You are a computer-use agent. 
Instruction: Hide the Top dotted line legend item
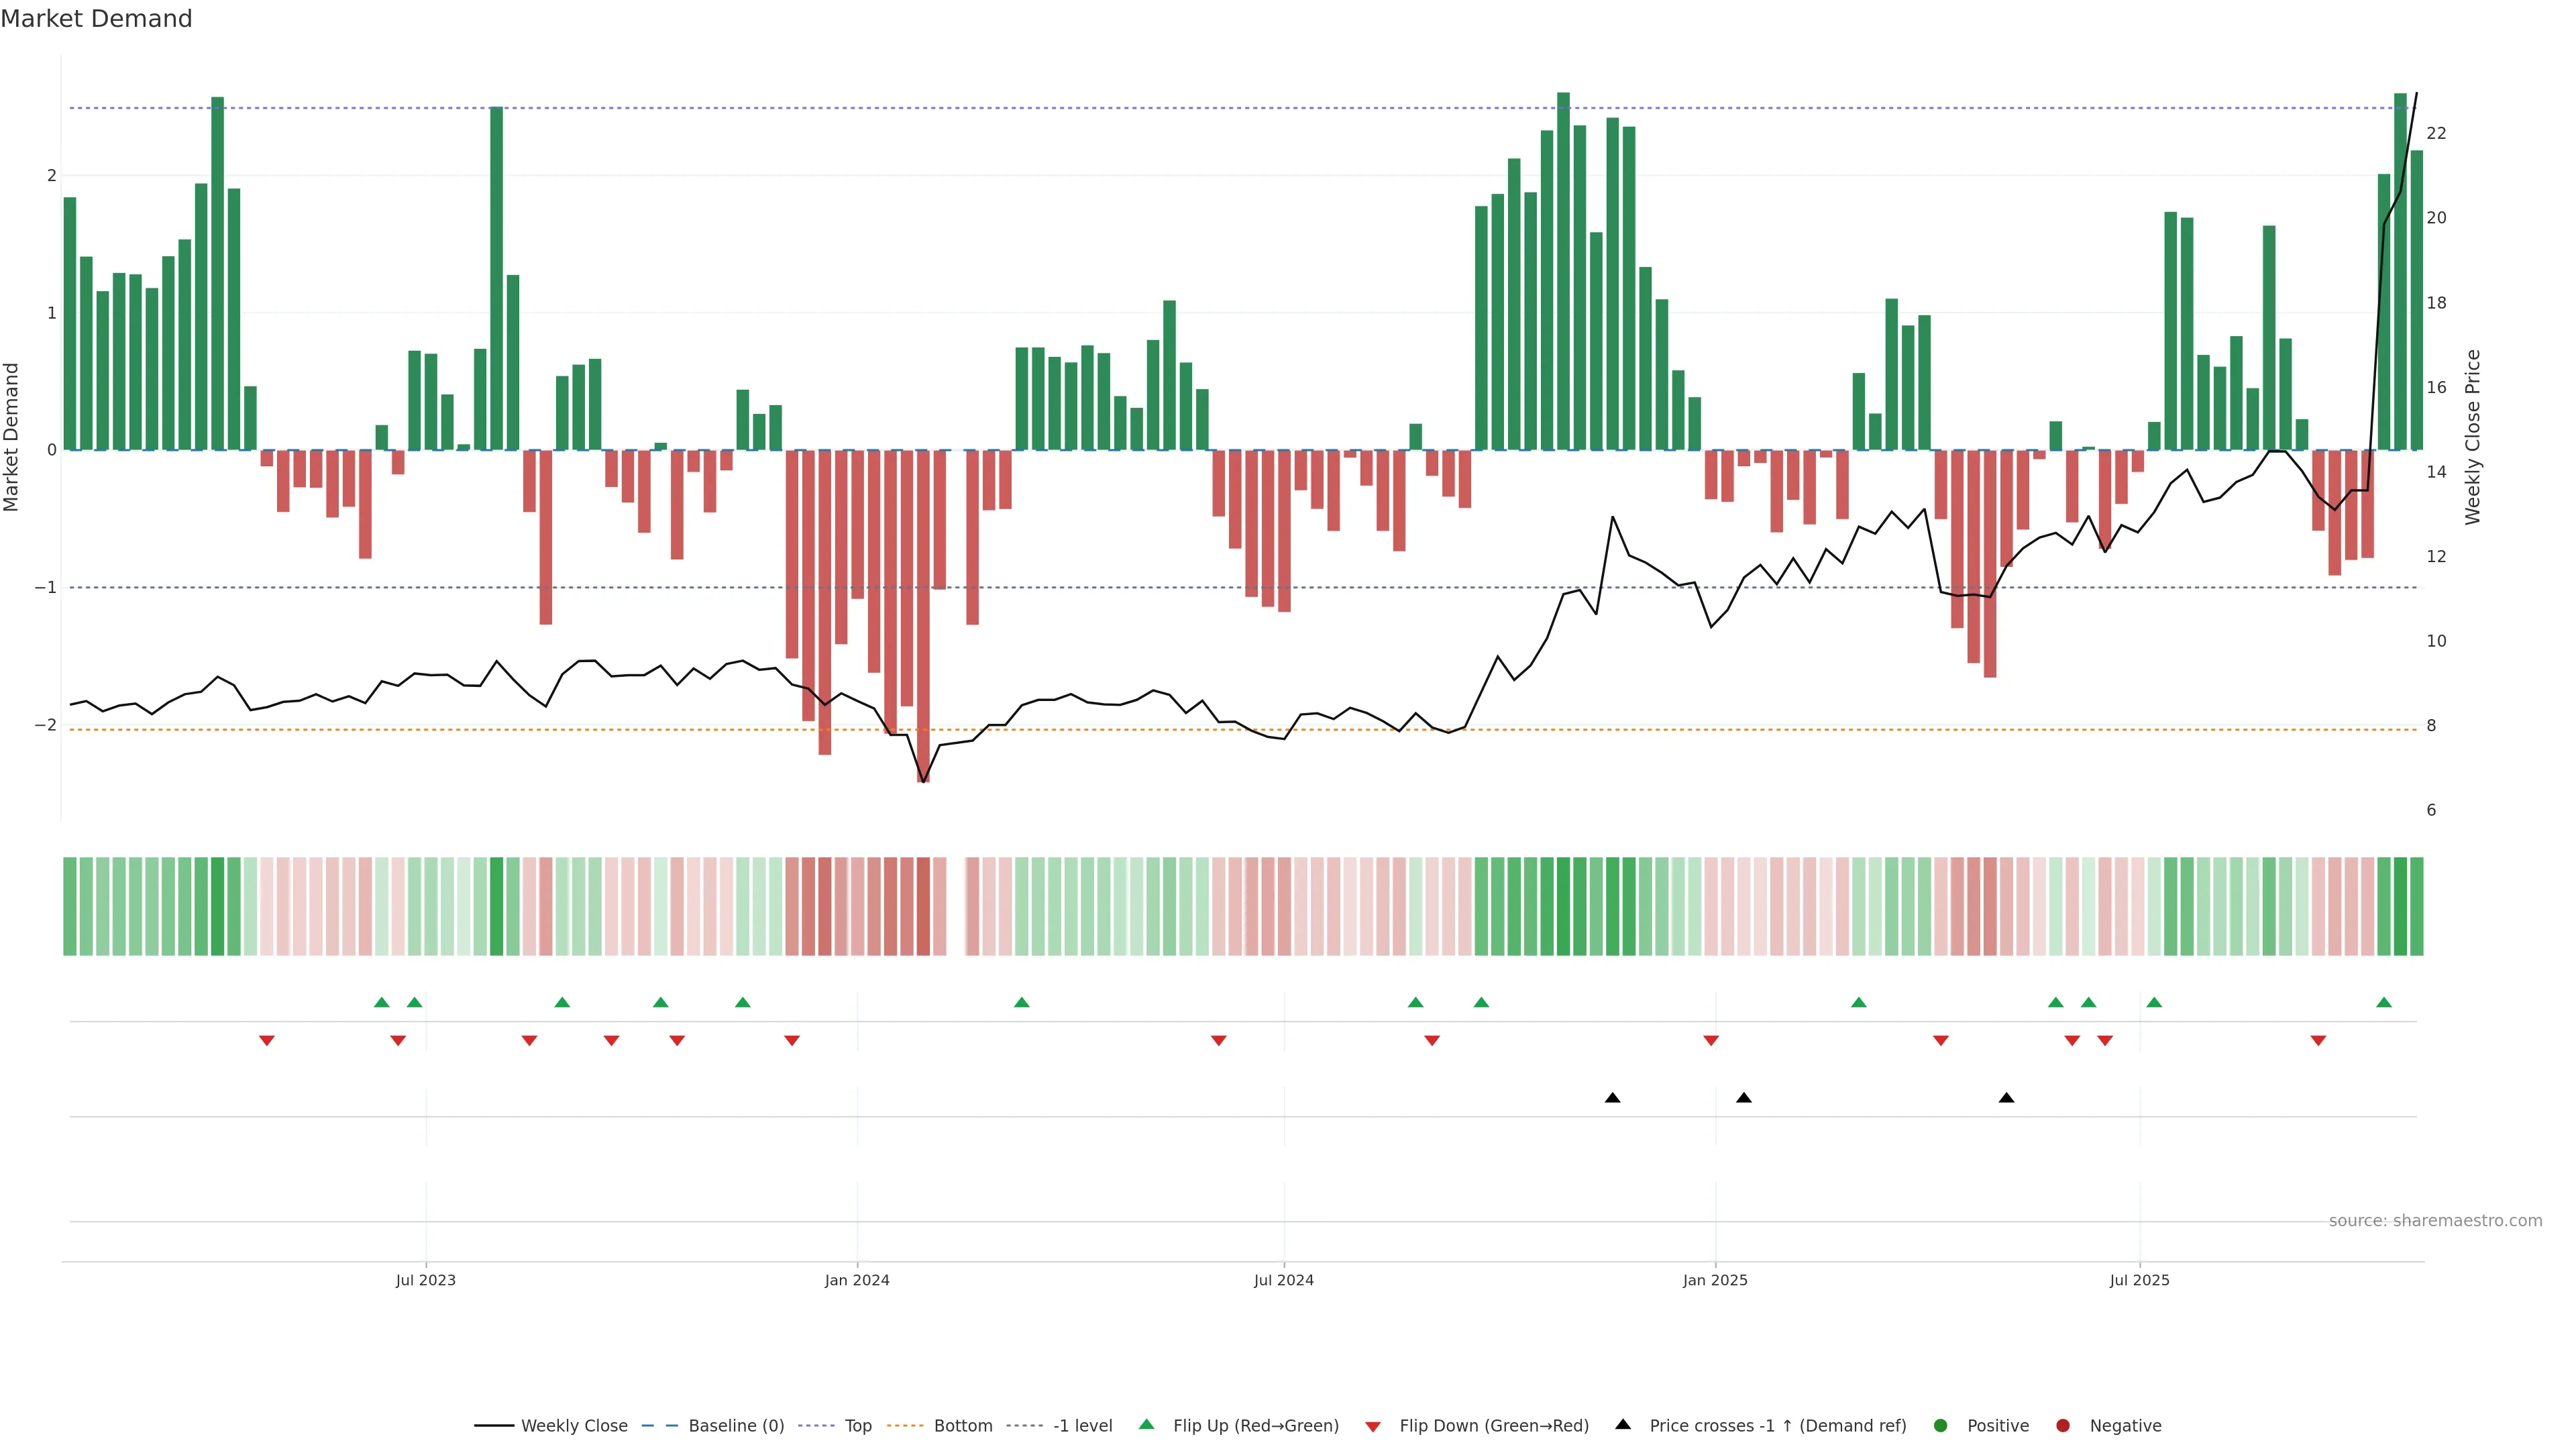857,1425
